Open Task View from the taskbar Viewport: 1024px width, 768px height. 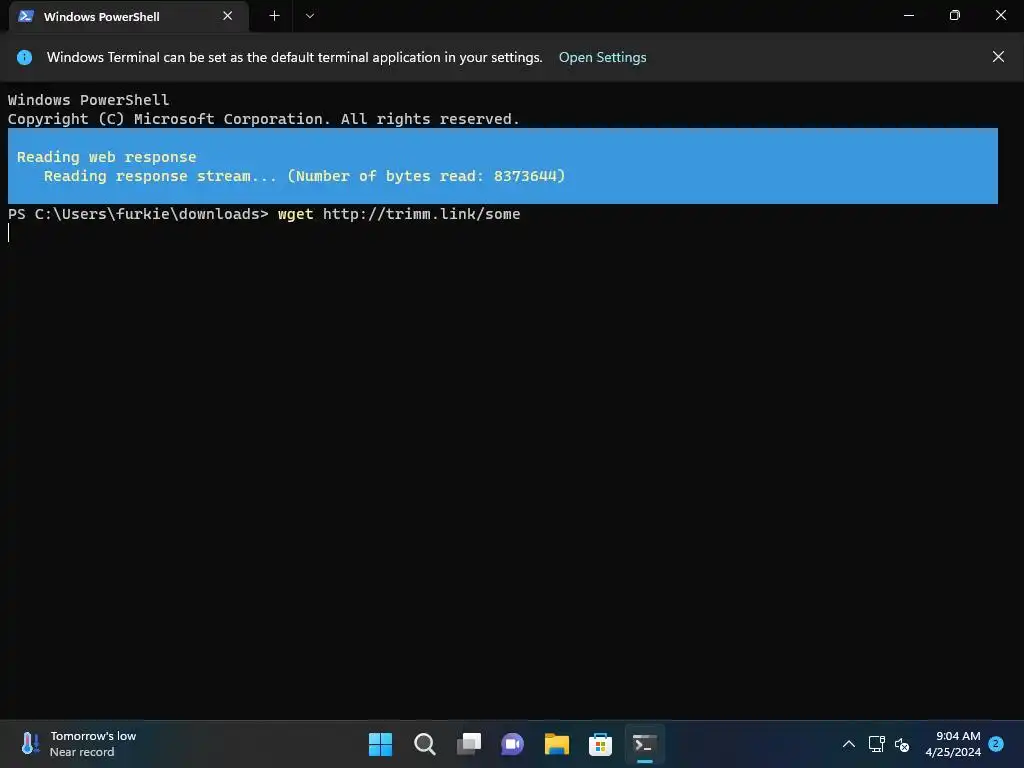click(x=468, y=744)
